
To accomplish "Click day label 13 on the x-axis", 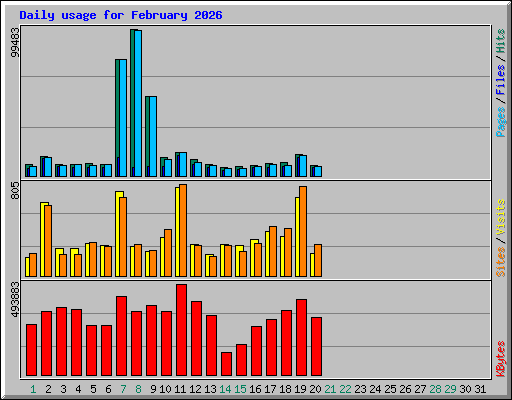I will point(210,389).
